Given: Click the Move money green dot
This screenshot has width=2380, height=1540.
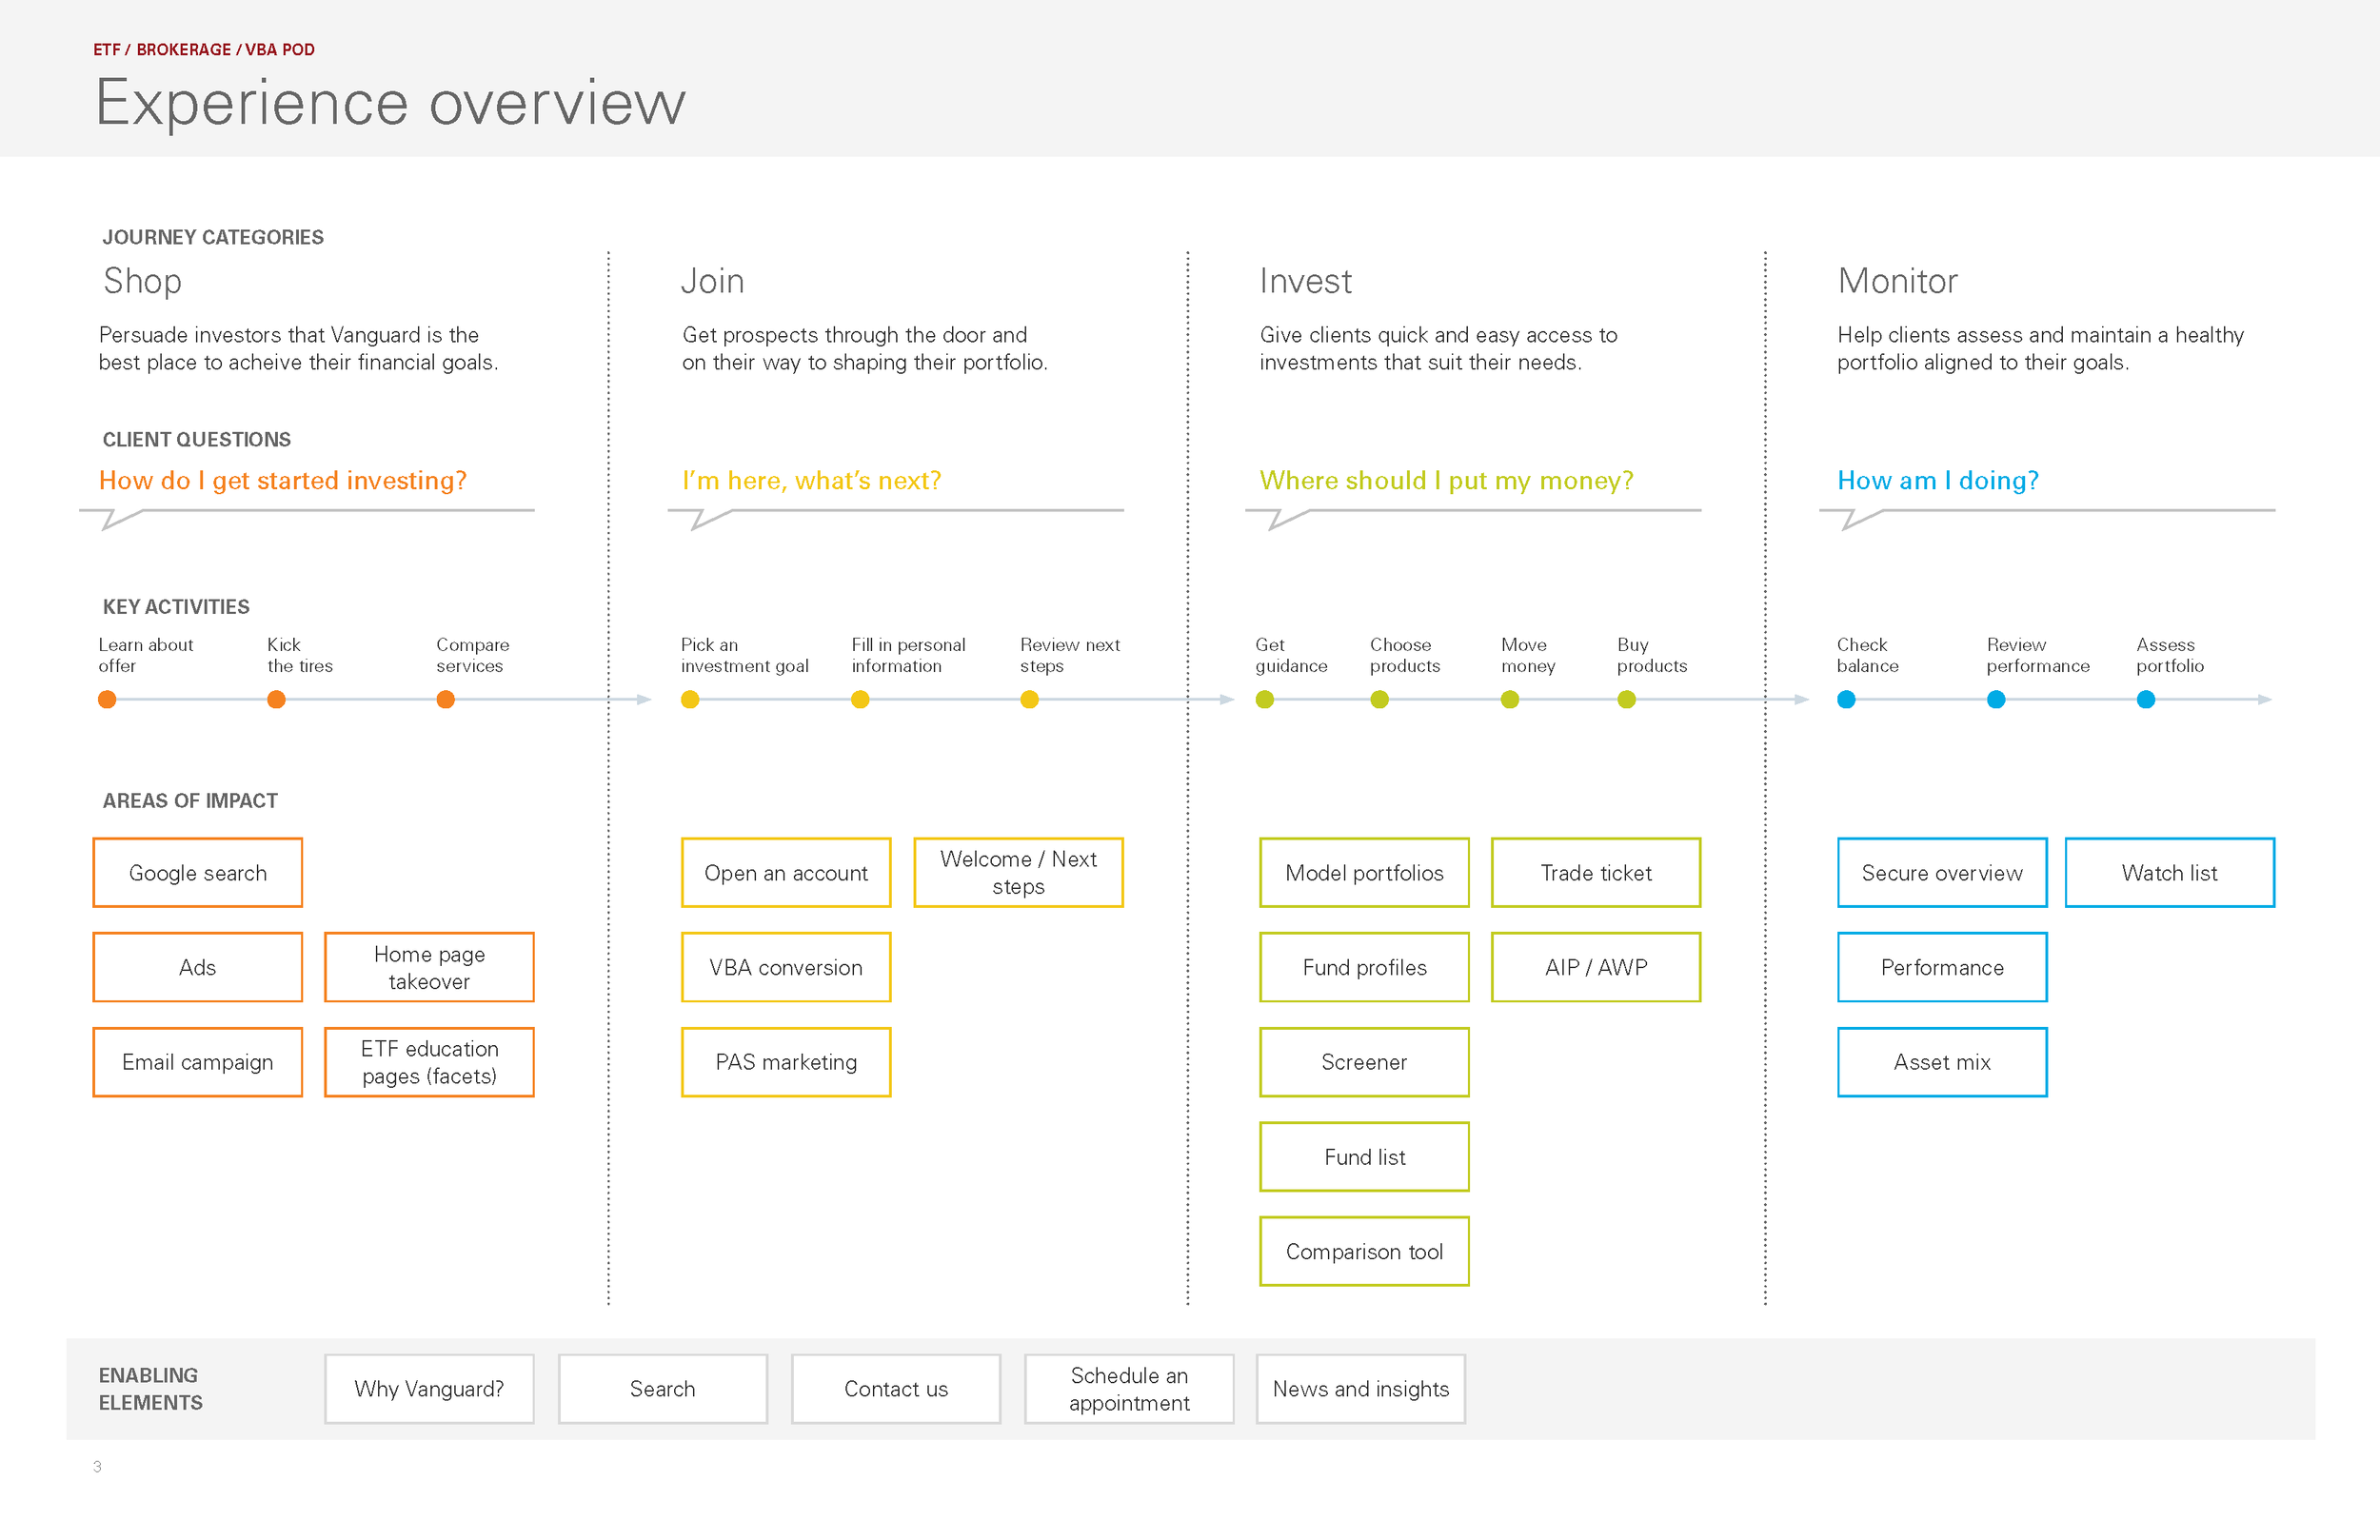Looking at the screenshot, I should (1510, 700).
